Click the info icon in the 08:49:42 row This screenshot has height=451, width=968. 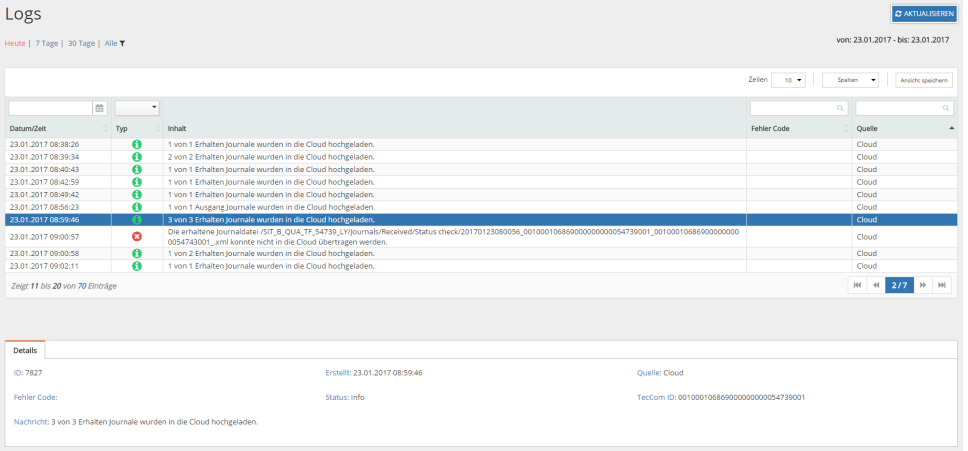click(137, 194)
